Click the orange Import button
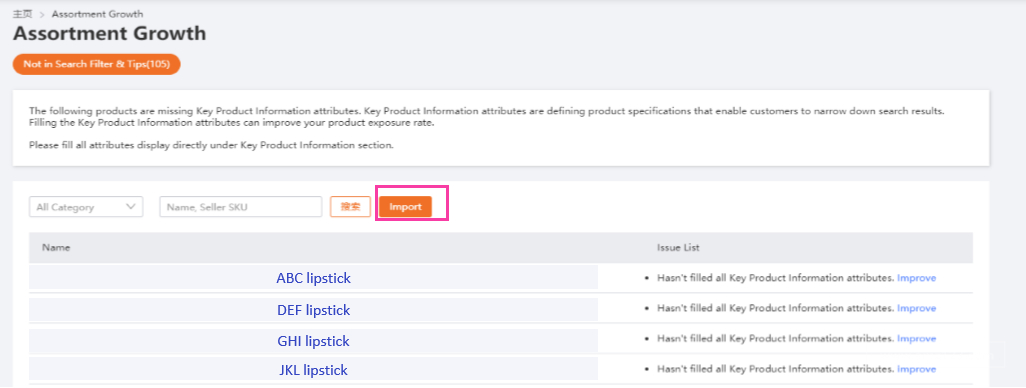This screenshot has width=1026, height=388. pyautogui.click(x=405, y=207)
